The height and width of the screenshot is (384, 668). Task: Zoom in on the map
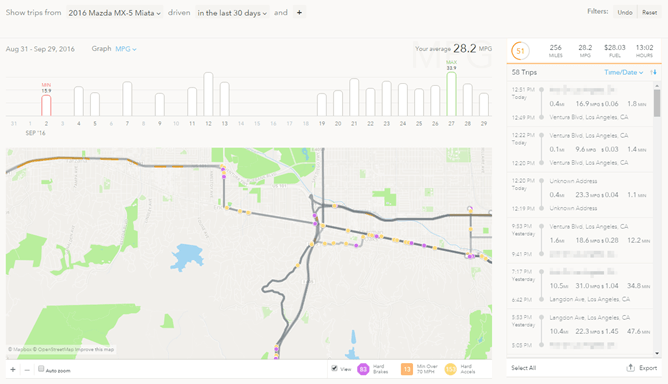[x=13, y=370]
